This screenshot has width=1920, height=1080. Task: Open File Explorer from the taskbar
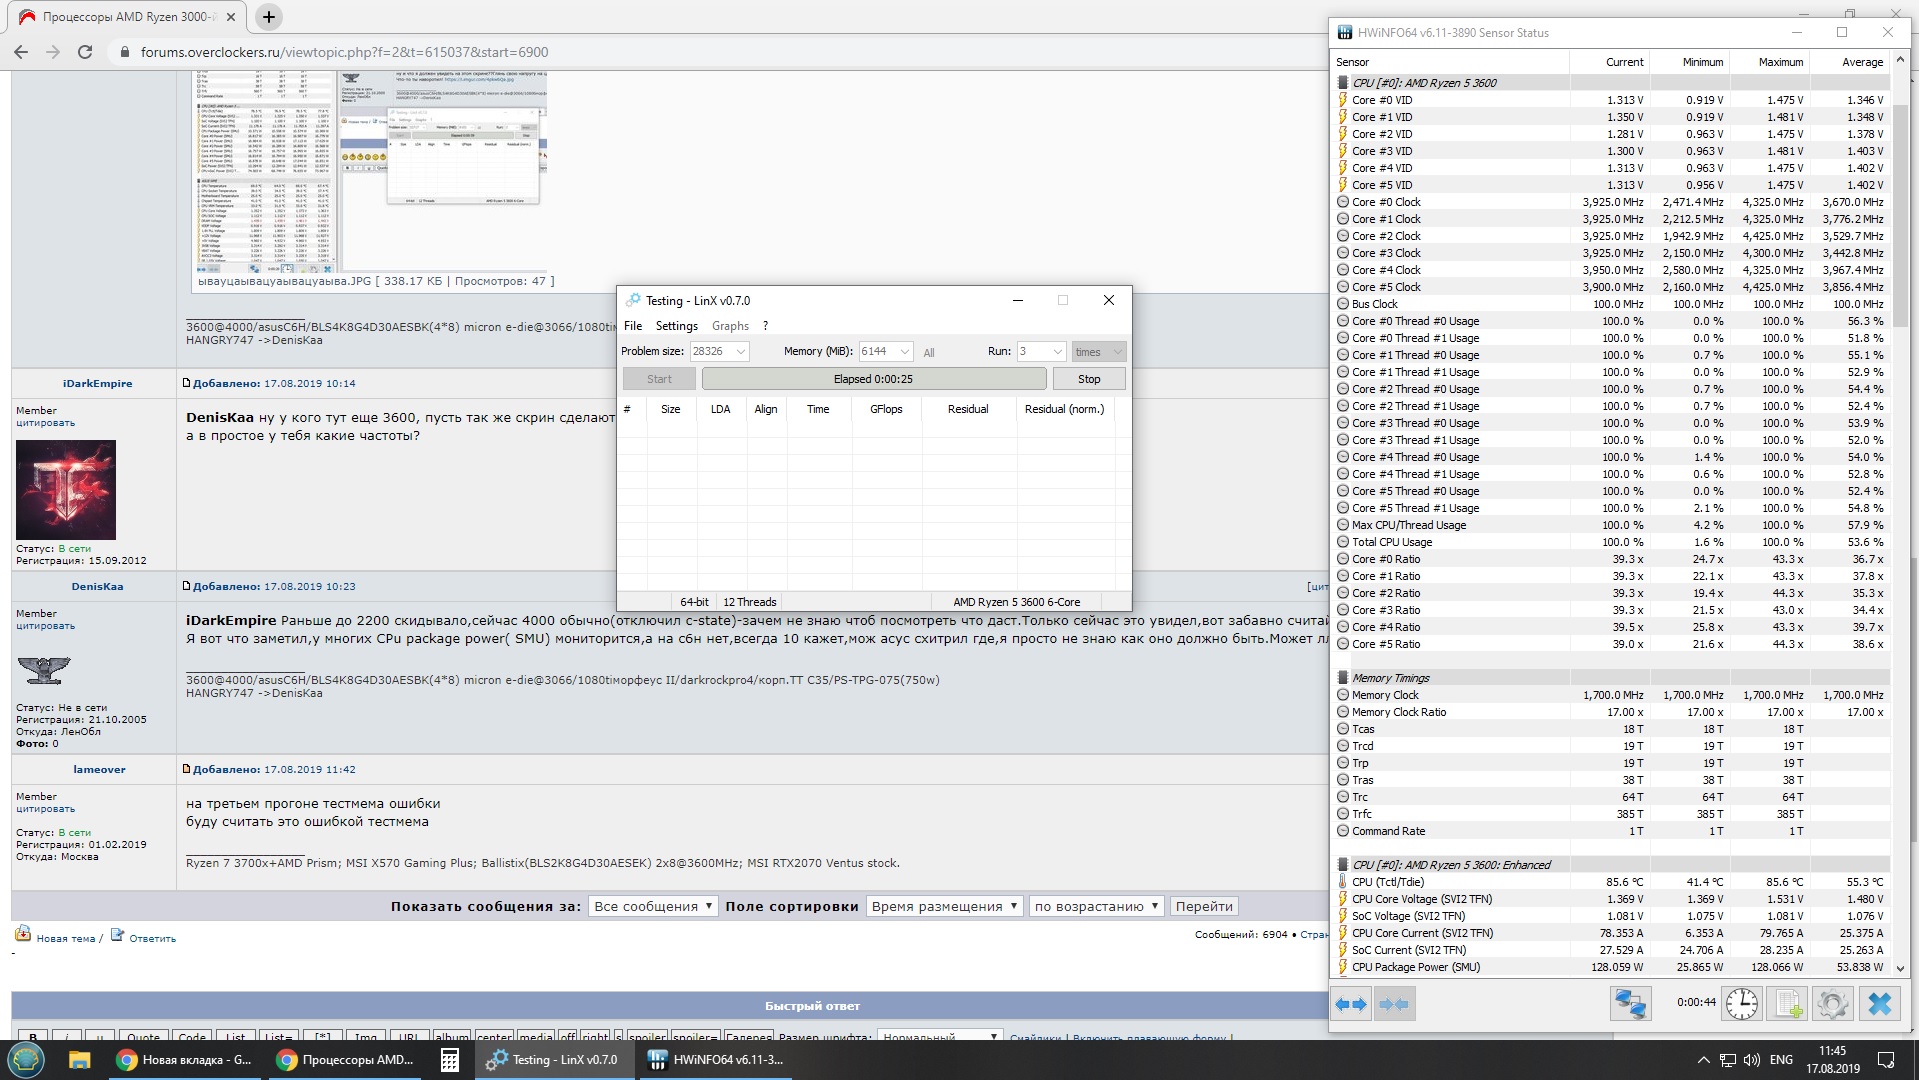pos(80,1060)
